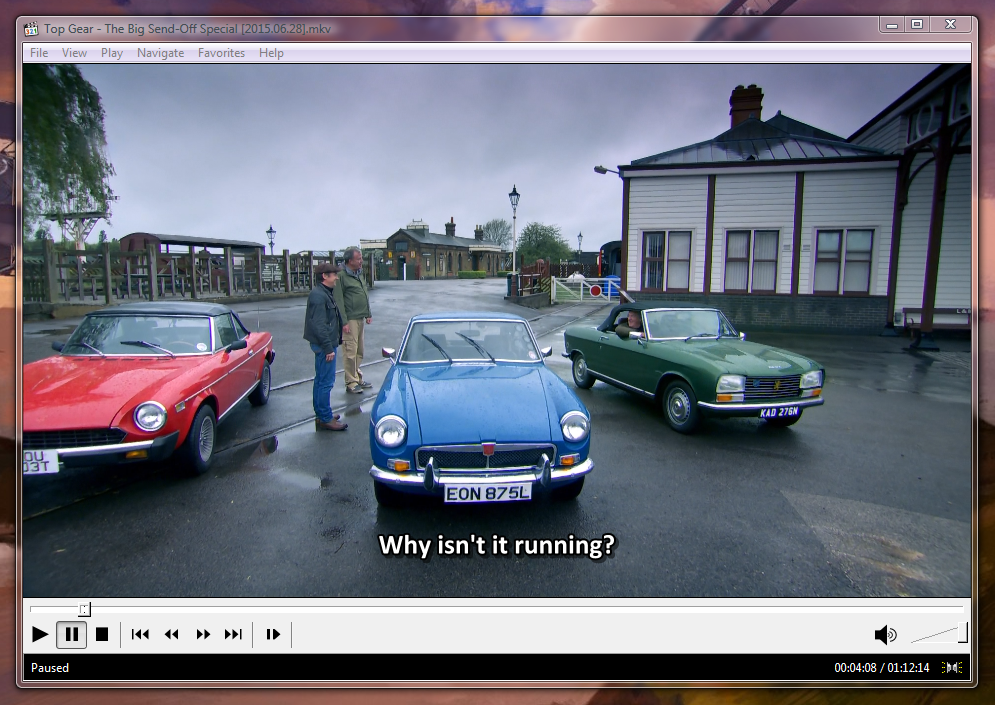Open the Navigate menu
Image resolution: width=995 pixels, height=705 pixels.
pyautogui.click(x=161, y=53)
